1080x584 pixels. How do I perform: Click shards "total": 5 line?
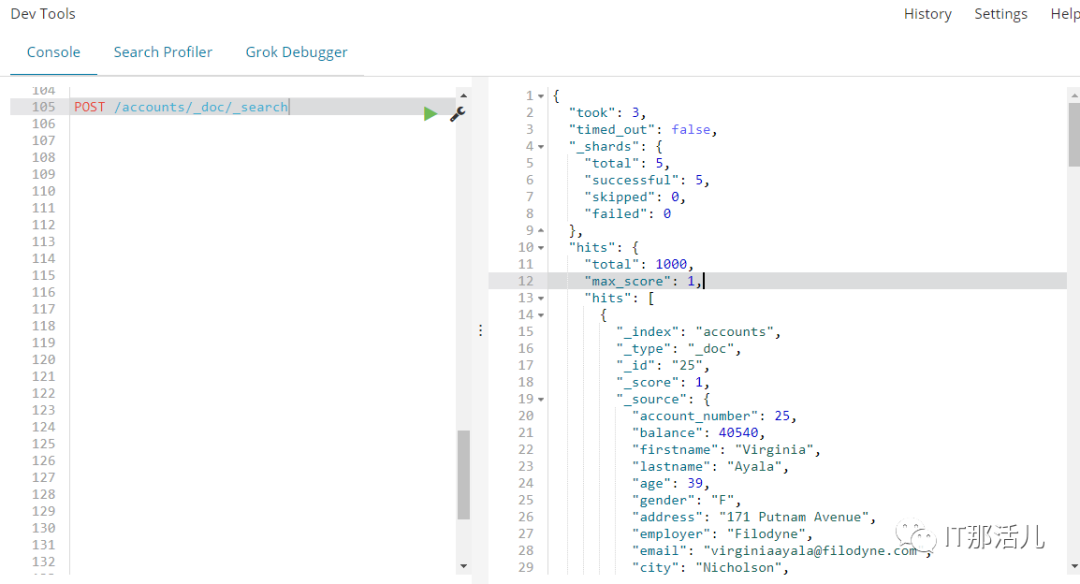627,163
